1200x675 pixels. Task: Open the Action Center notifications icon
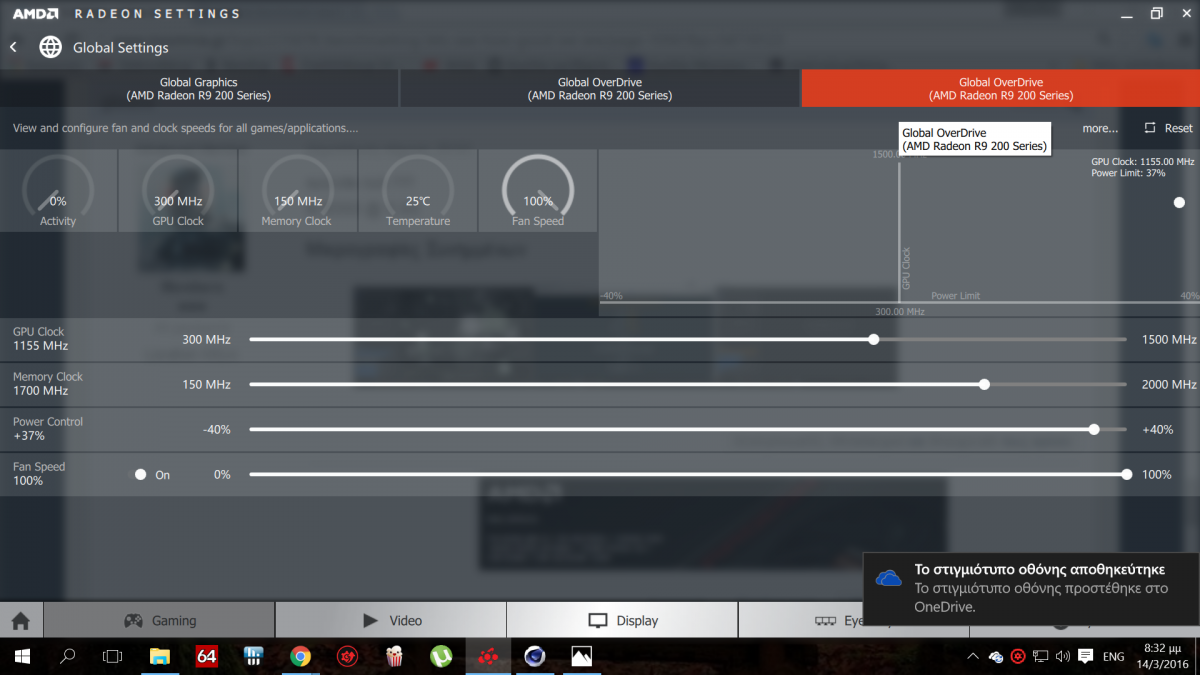(x=1086, y=657)
